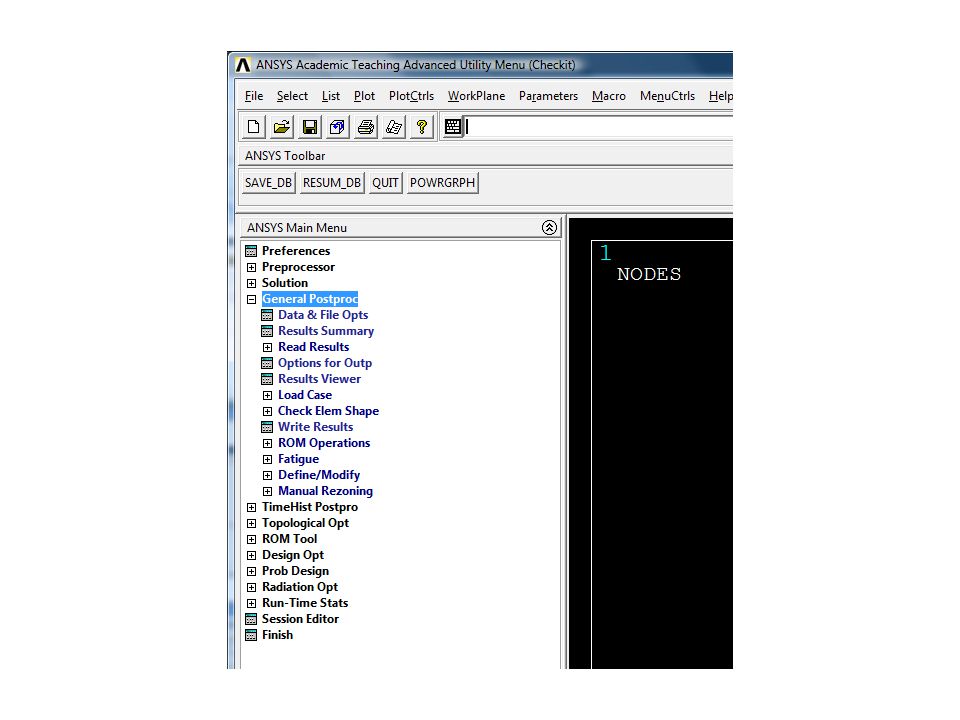Open the Plot menu
The width and height of the screenshot is (960, 720).
point(364,96)
